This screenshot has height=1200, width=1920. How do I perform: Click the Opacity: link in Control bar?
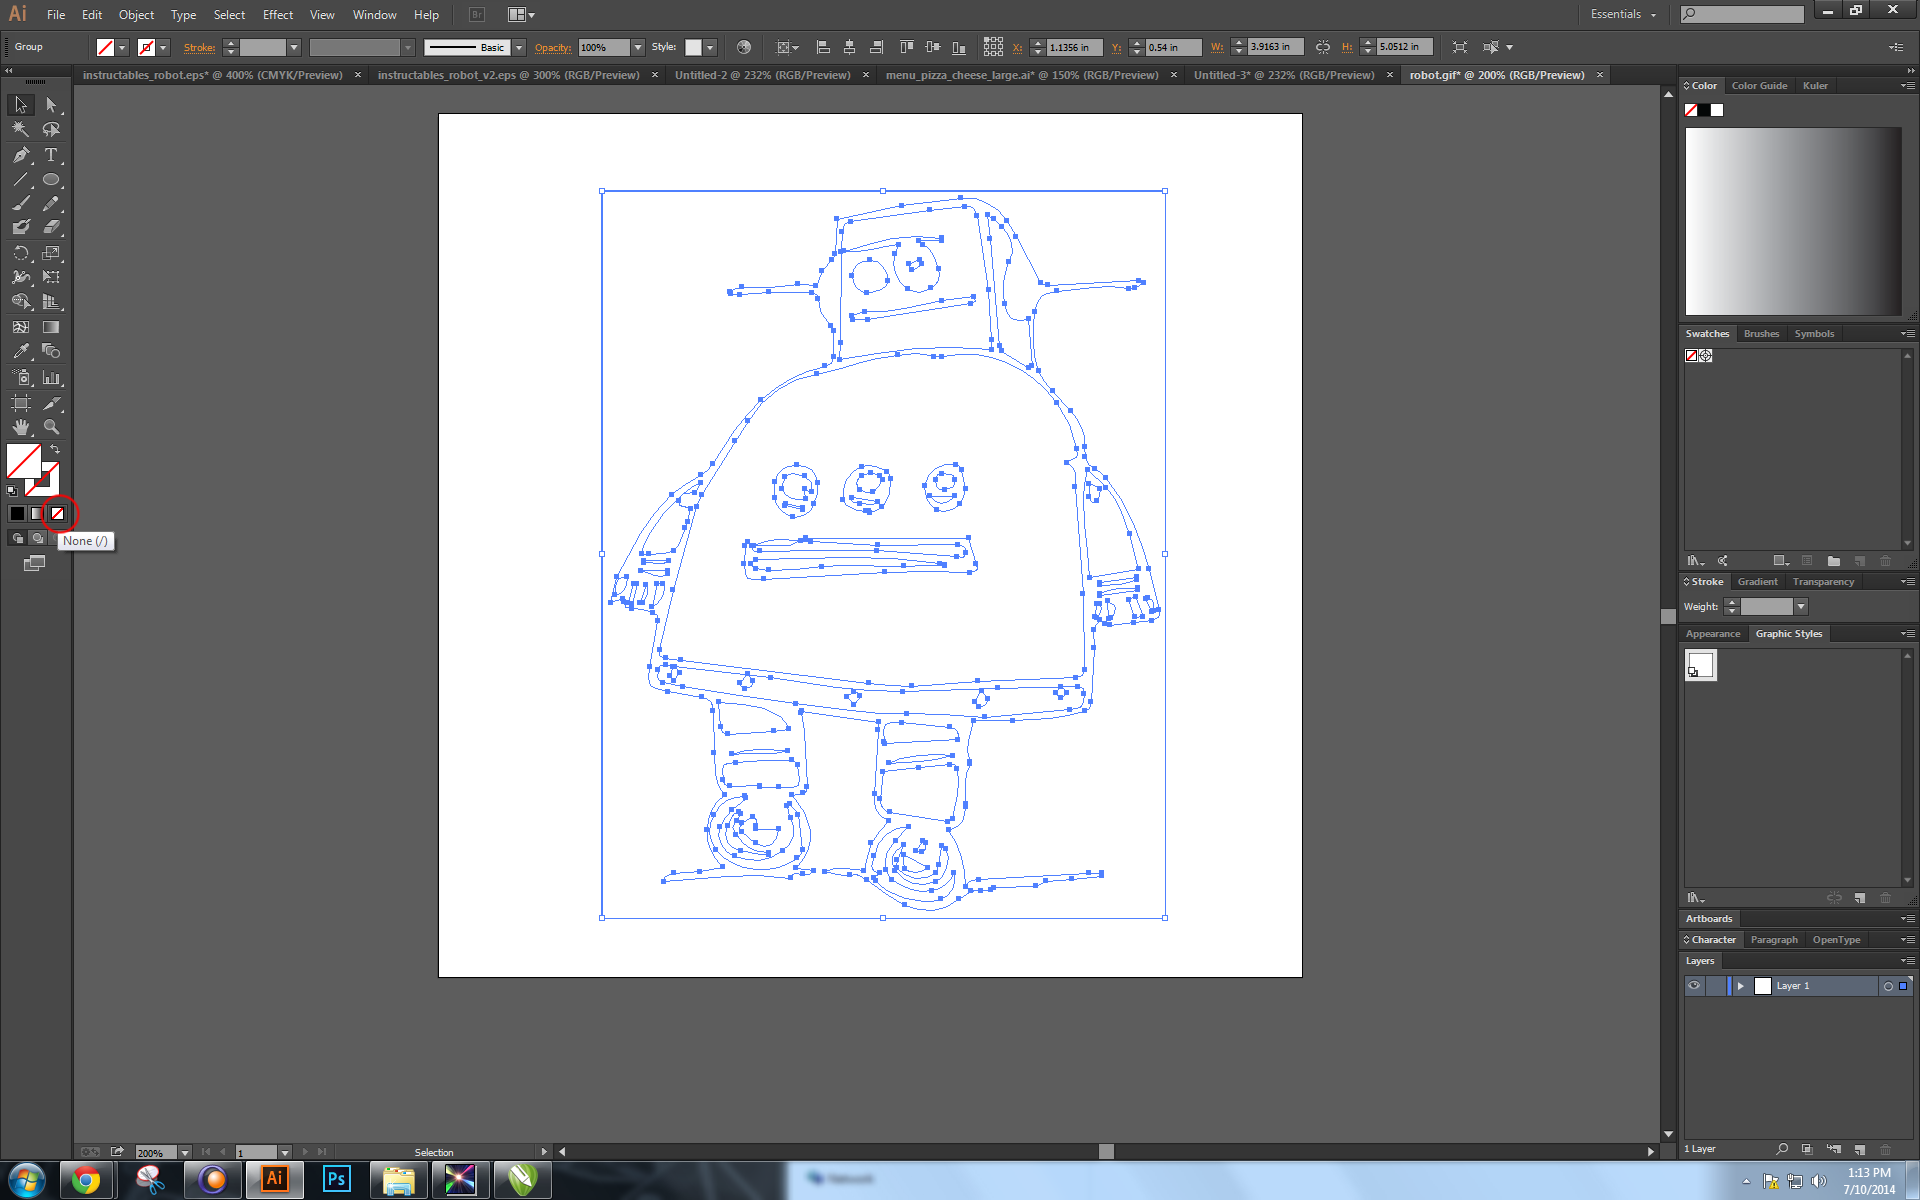[553, 47]
